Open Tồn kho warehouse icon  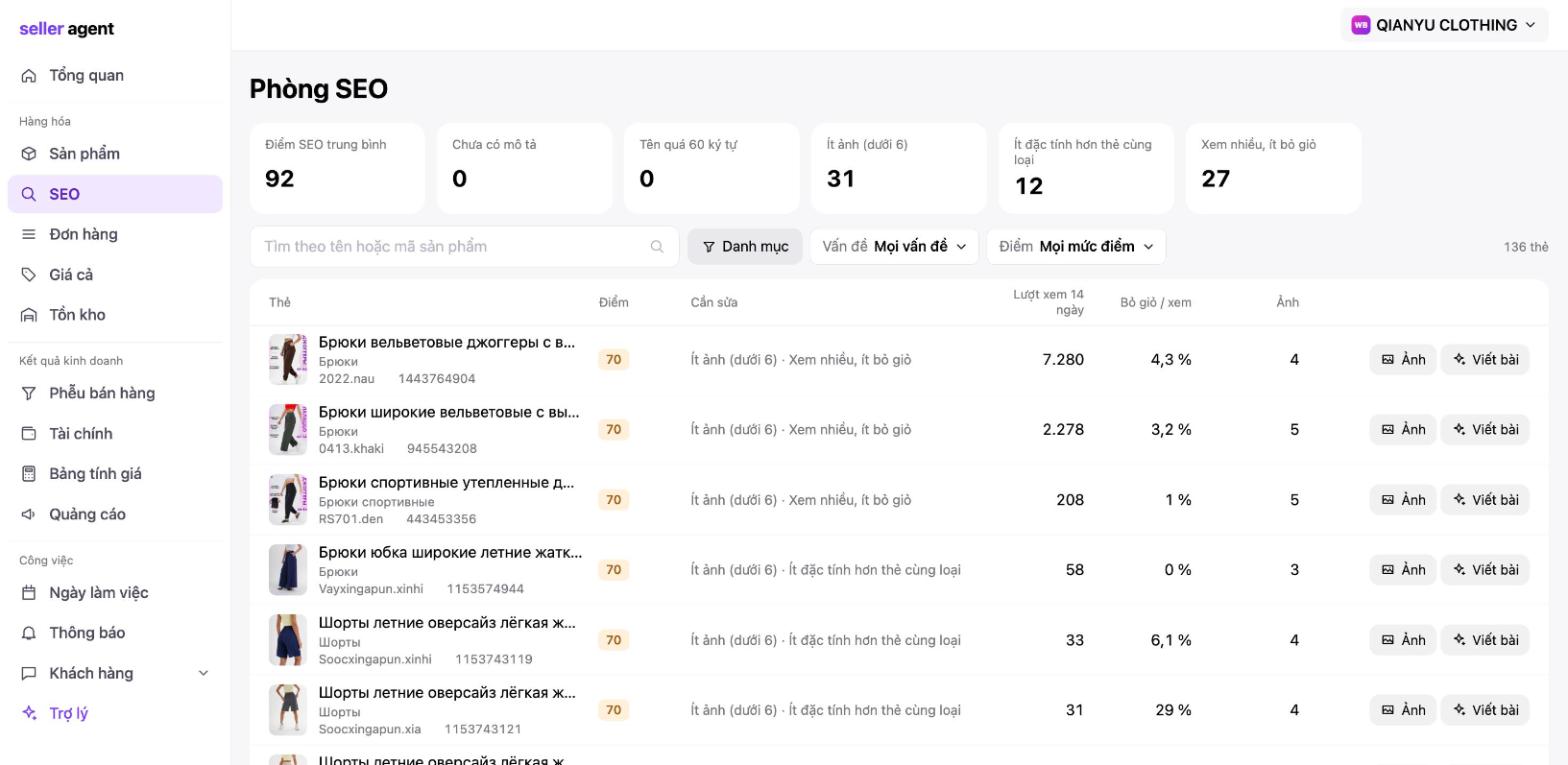click(29, 315)
